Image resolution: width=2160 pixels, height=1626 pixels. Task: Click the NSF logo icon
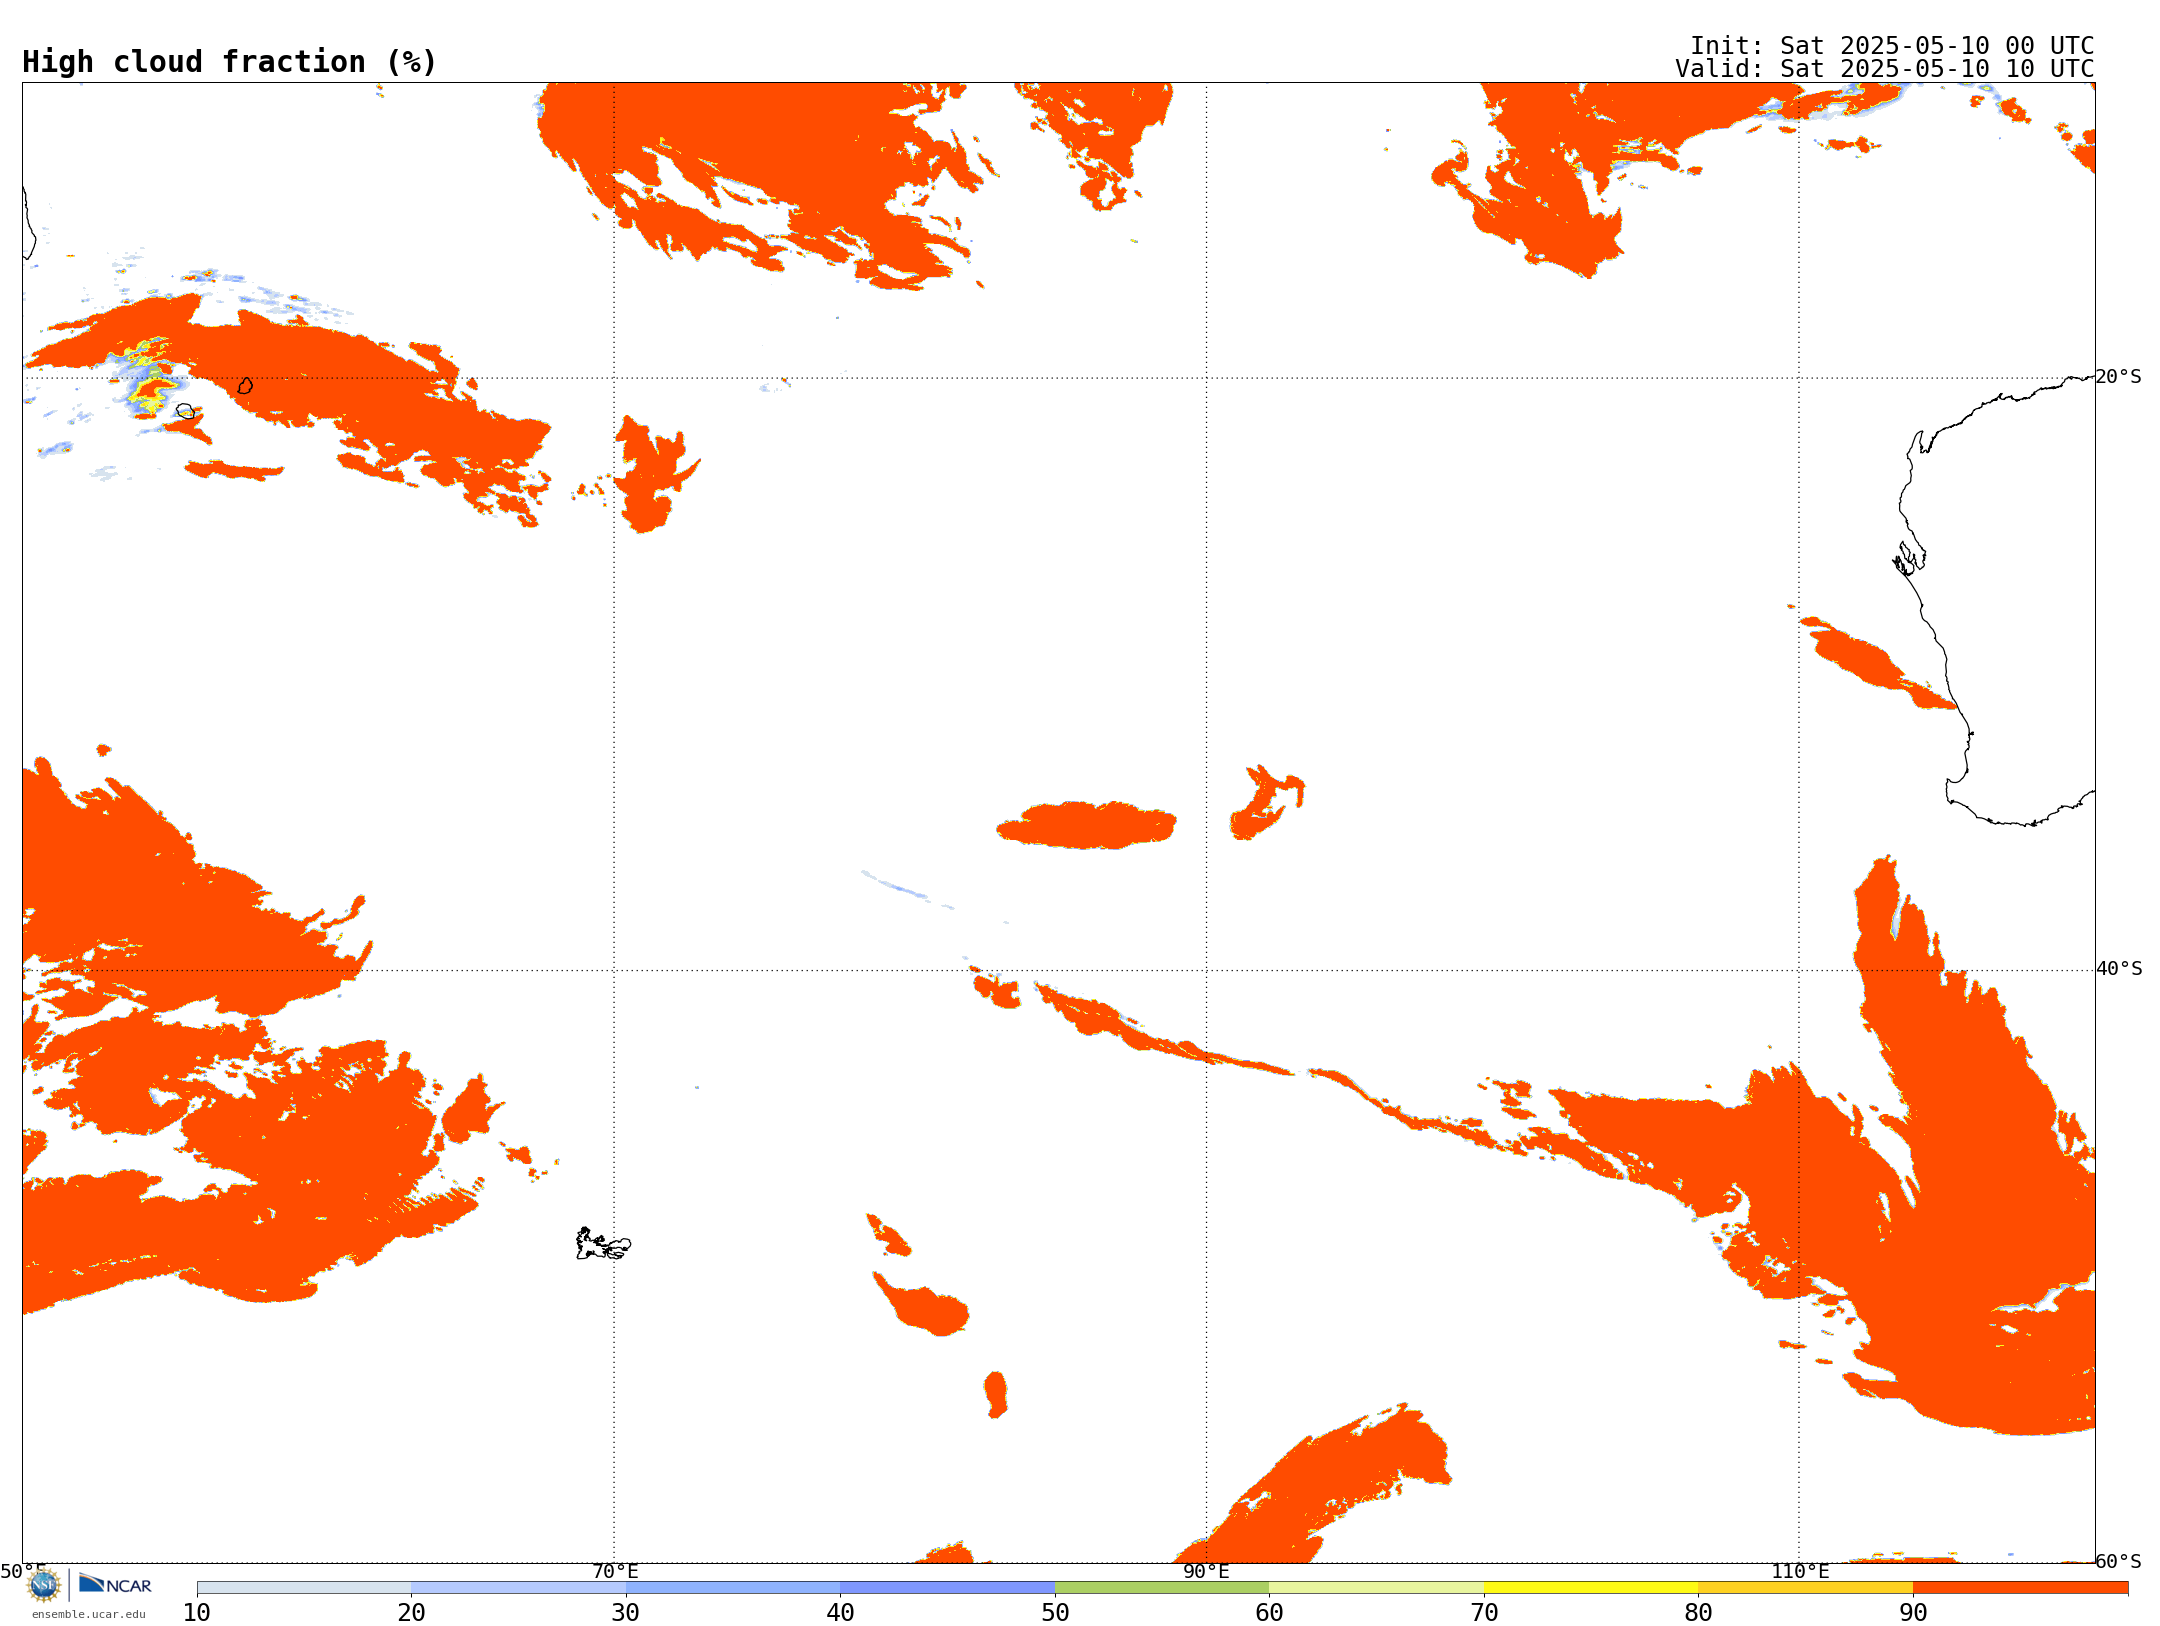[44, 1585]
